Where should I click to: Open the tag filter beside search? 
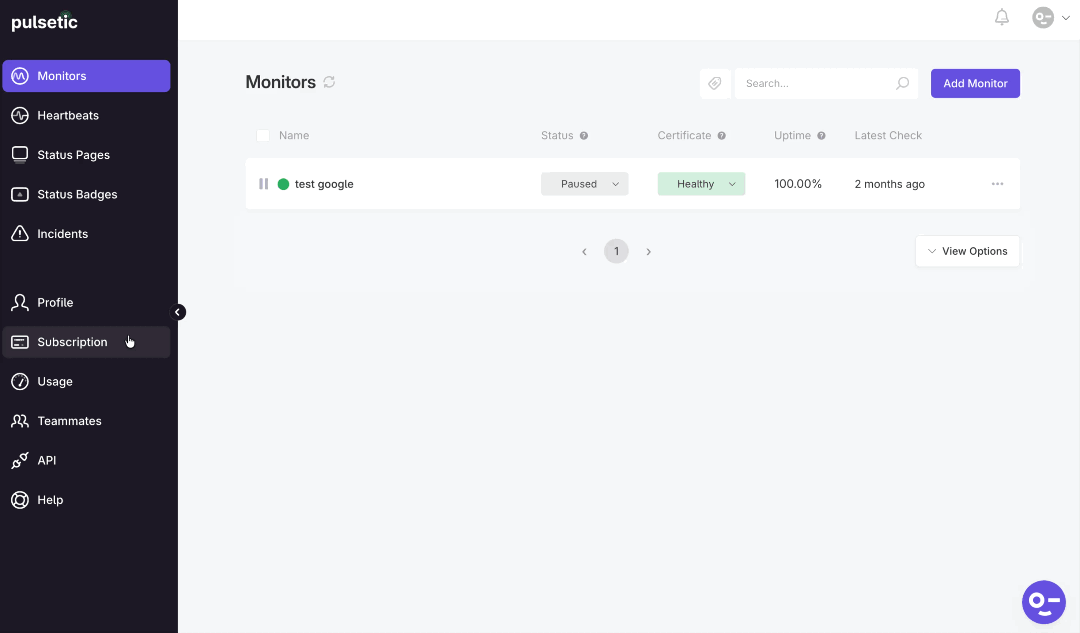point(715,83)
